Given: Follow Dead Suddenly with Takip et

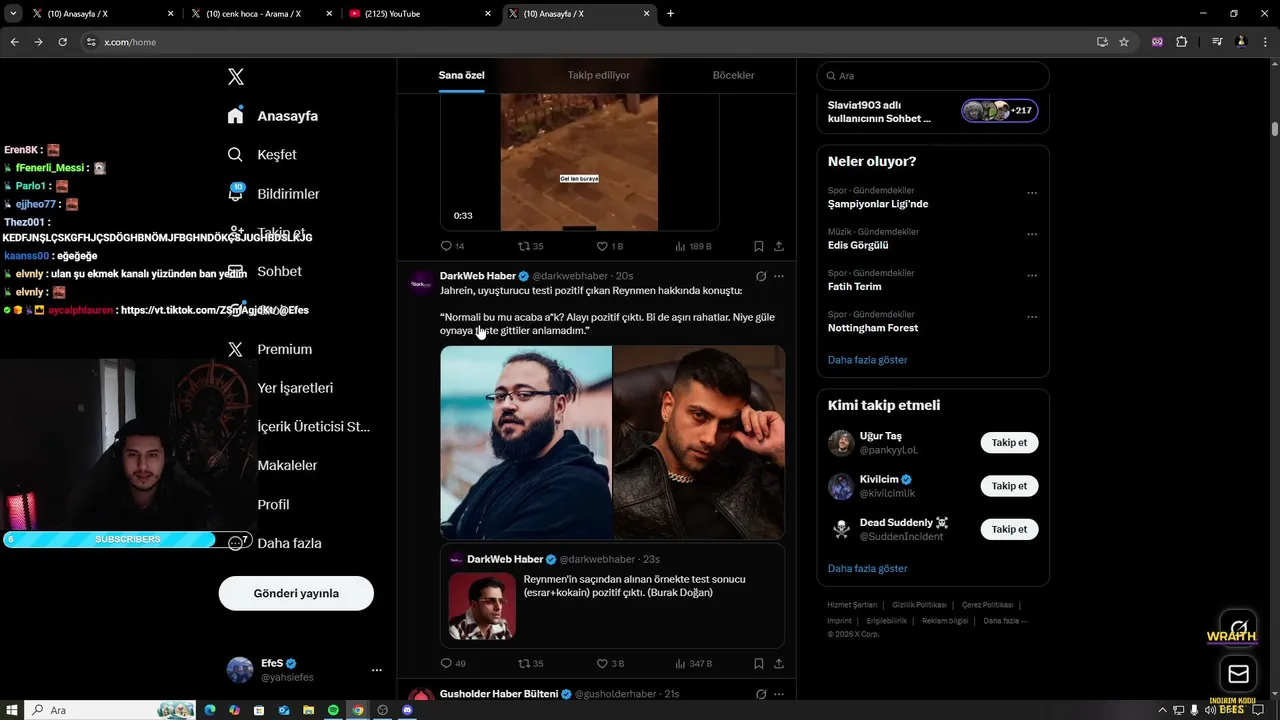Looking at the screenshot, I should [1009, 529].
